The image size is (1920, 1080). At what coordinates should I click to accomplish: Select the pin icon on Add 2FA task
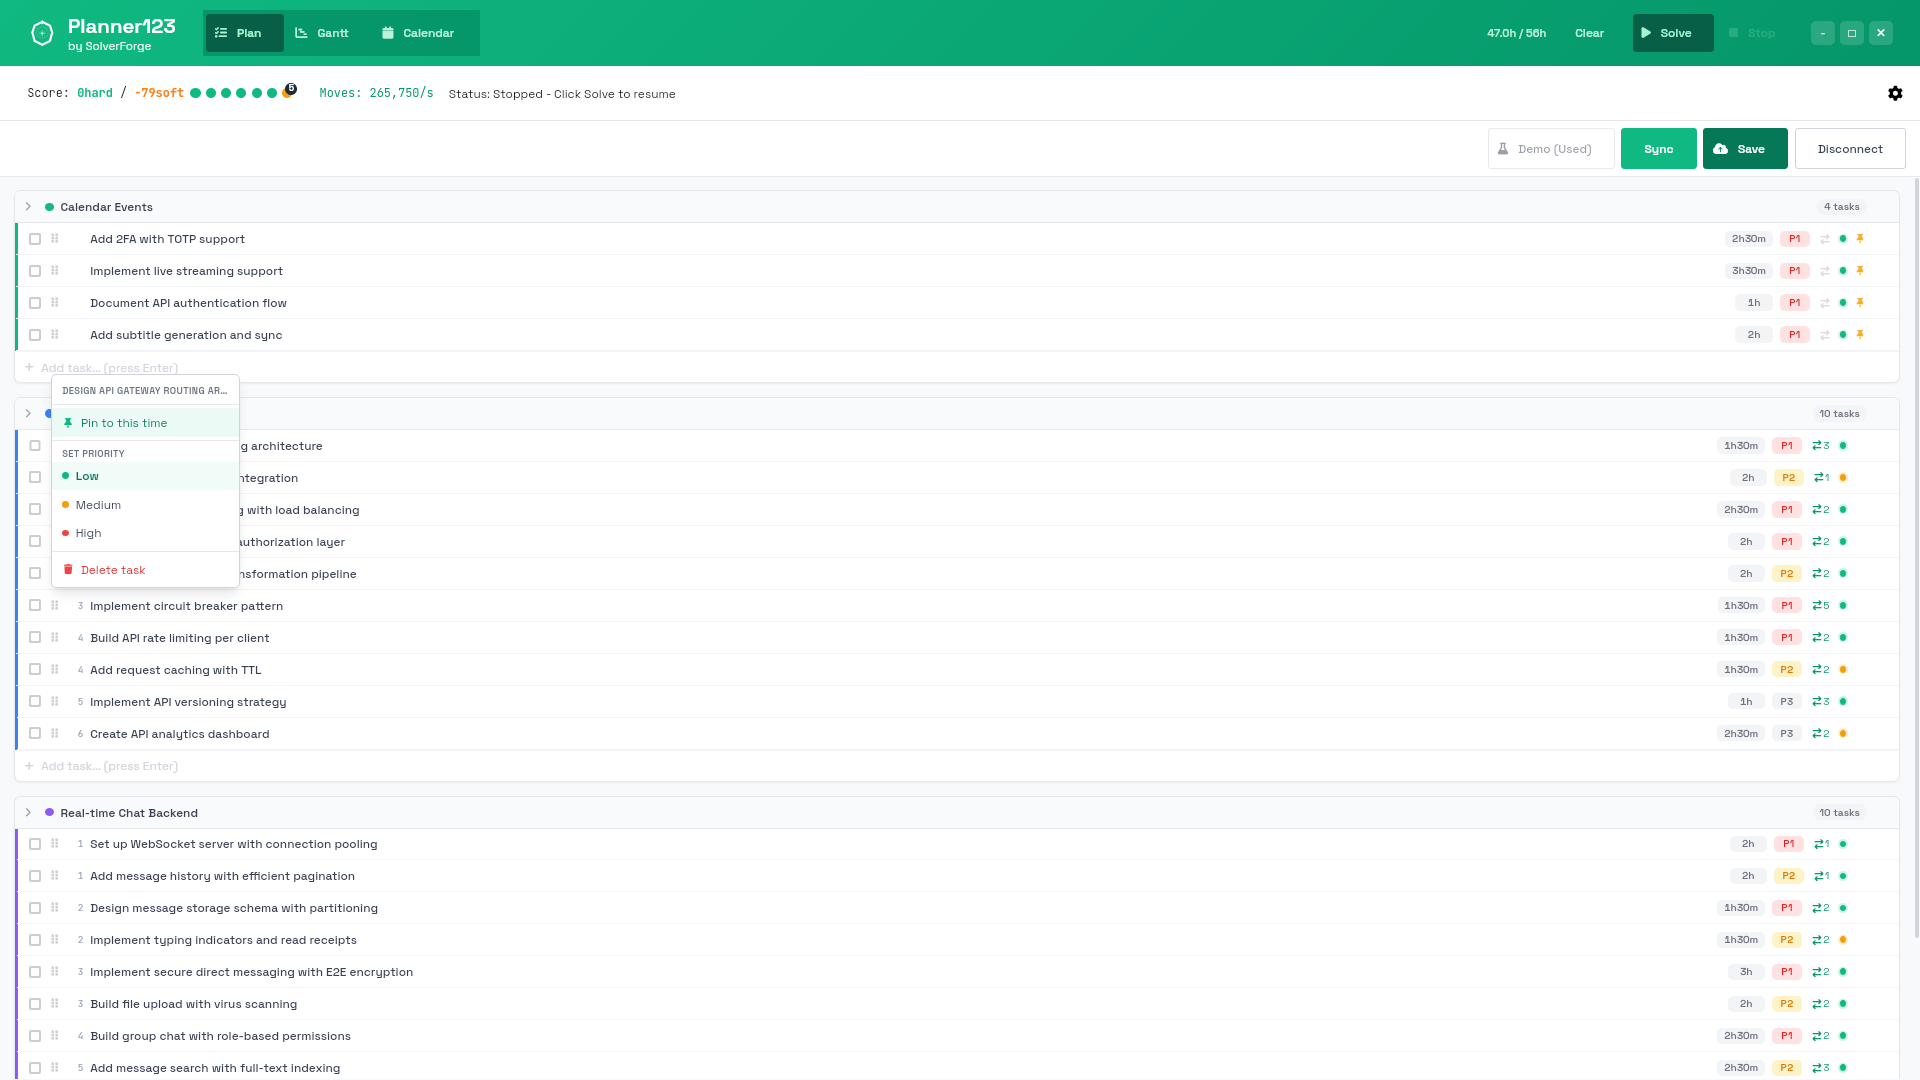(1860, 239)
